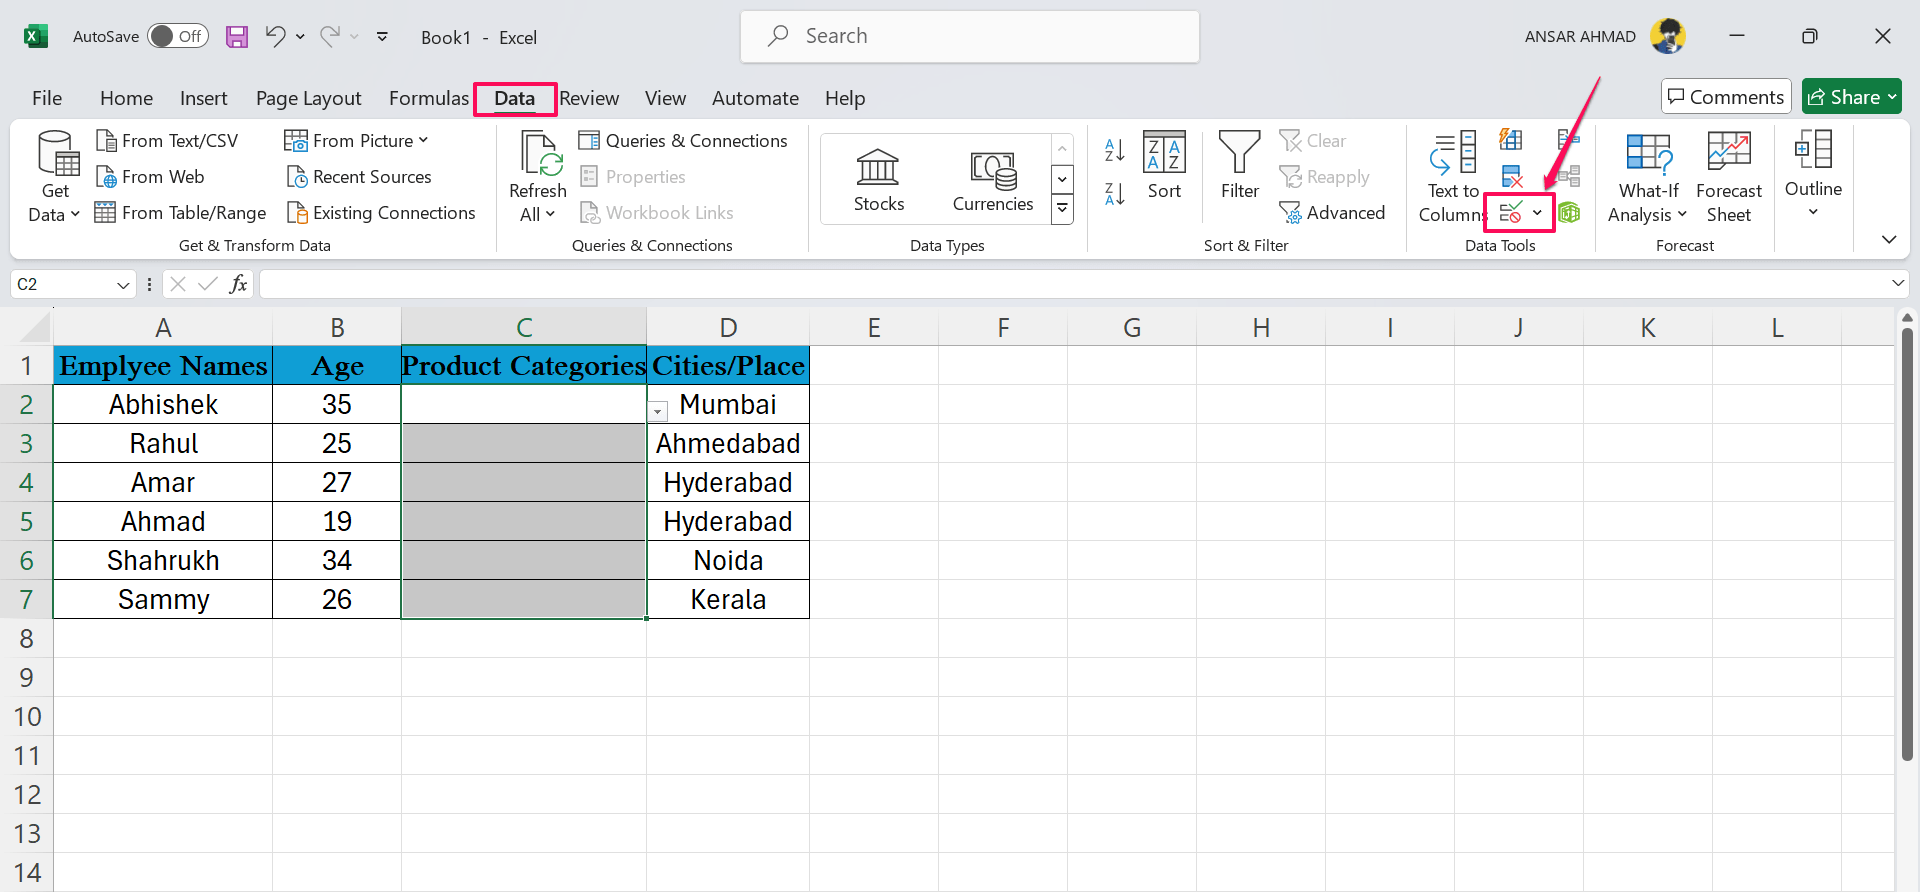Toggle the AutoSave switch

178,36
